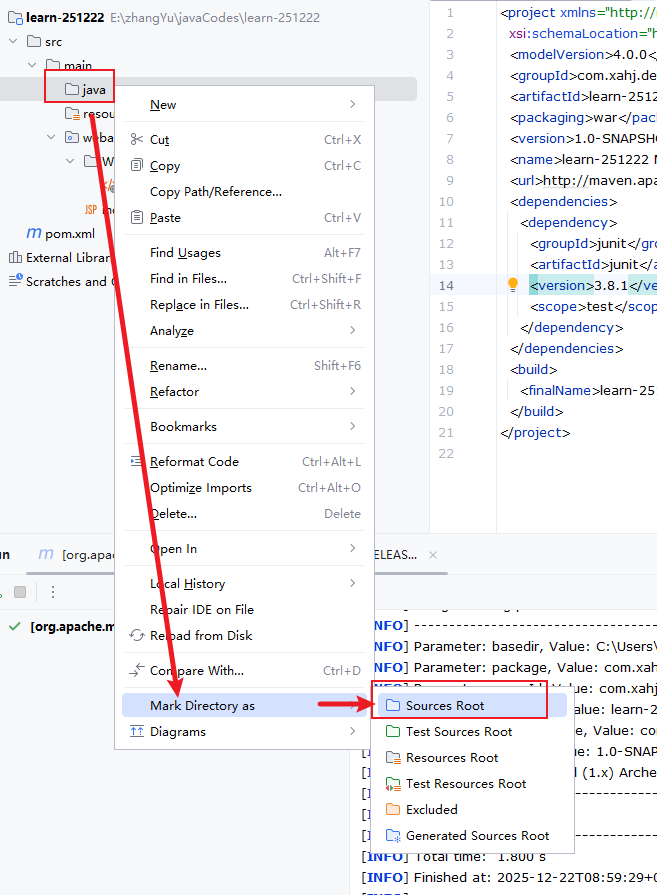Click the junit groupId line in editor

click(593, 243)
